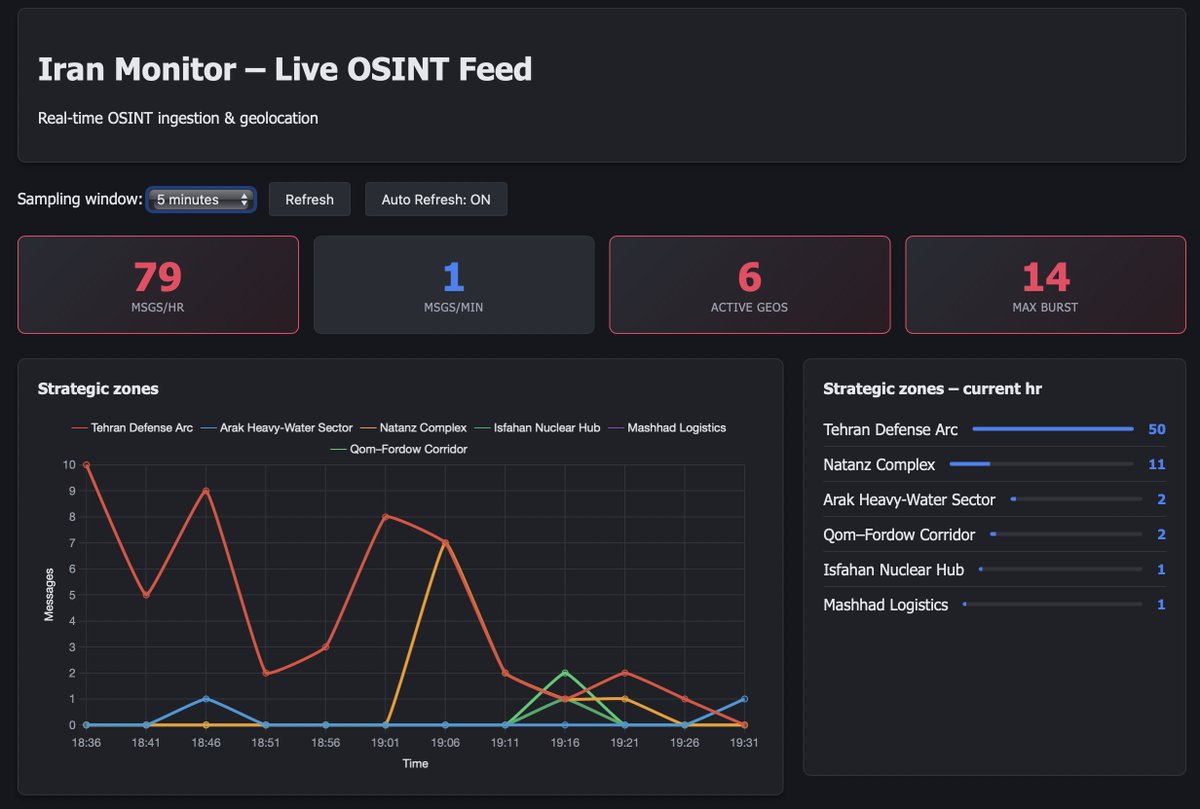The height and width of the screenshot is (809, 1200).
Task: Click the Refresh button
Action: 309,199
